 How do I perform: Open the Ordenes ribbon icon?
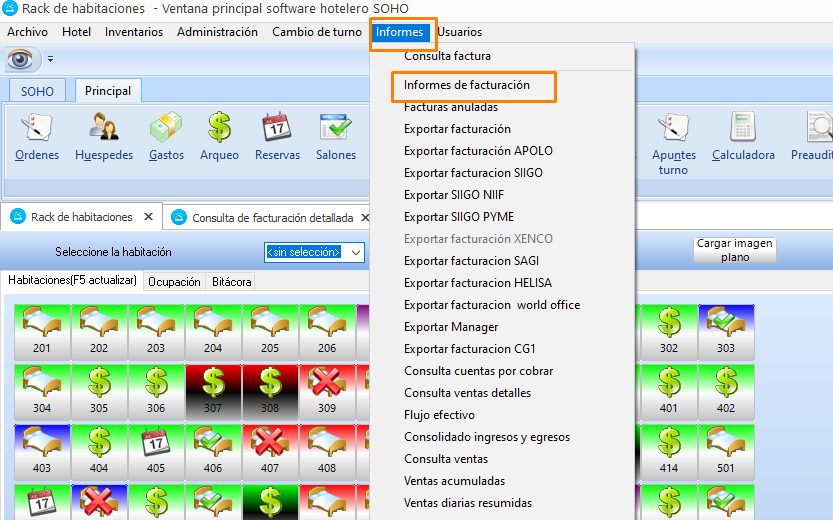[x=37, y=136]
